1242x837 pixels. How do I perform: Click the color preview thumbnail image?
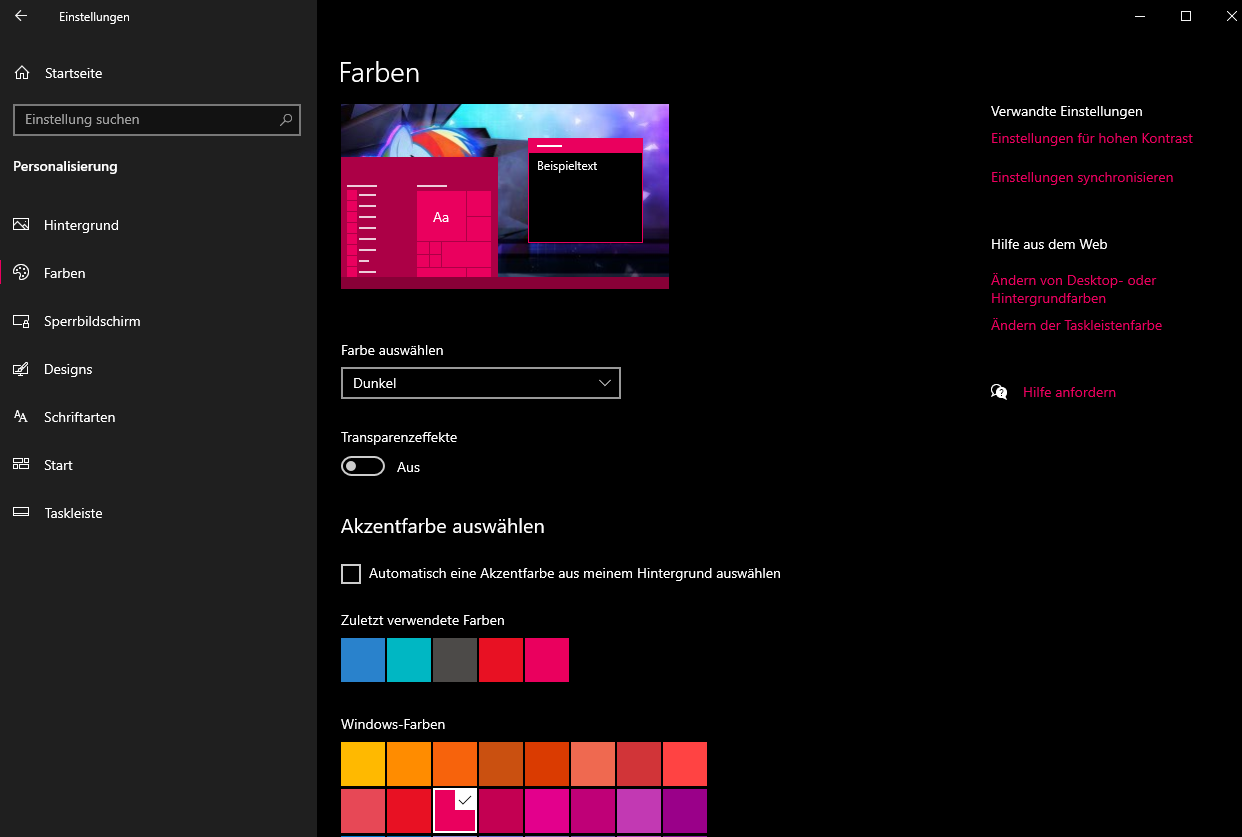click(505, 196)
